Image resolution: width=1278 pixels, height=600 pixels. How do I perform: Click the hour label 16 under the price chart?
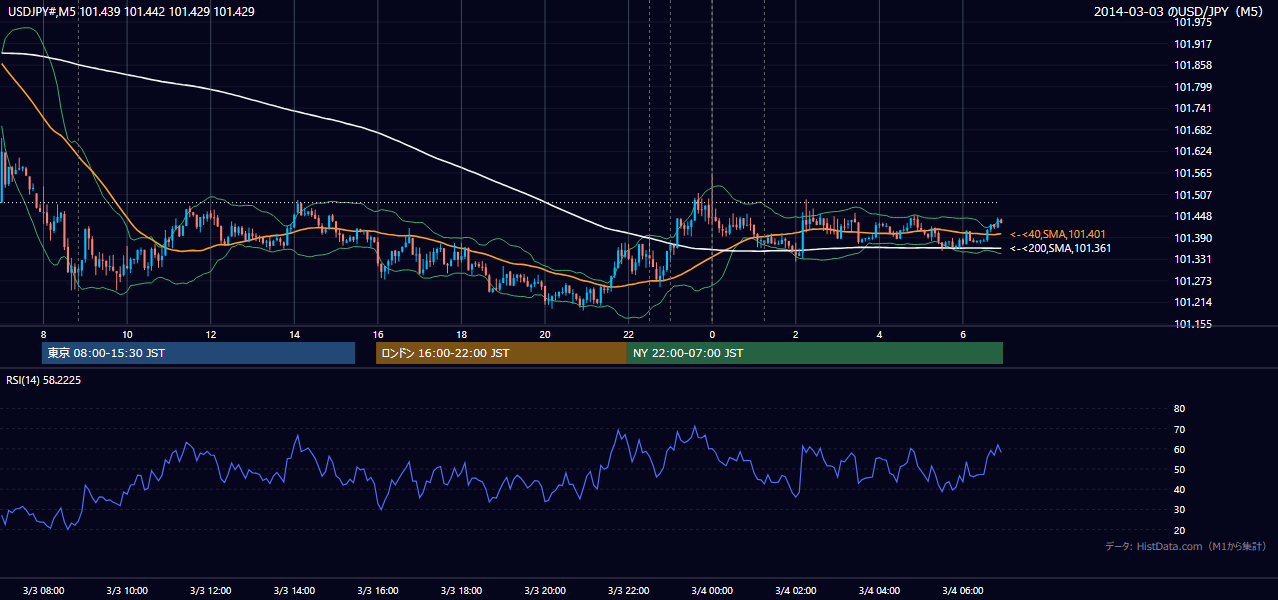pos(377,334)
